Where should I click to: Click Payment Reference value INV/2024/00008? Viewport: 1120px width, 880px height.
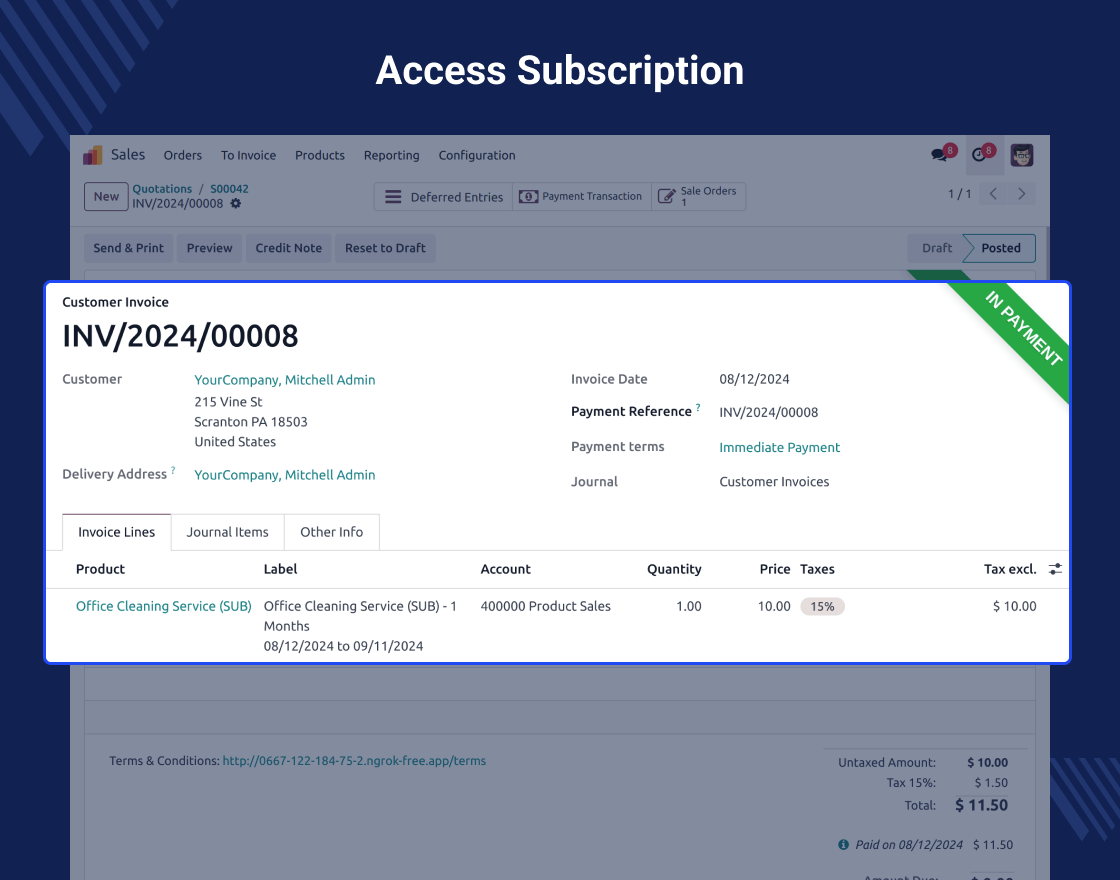(x=769, y=412)
